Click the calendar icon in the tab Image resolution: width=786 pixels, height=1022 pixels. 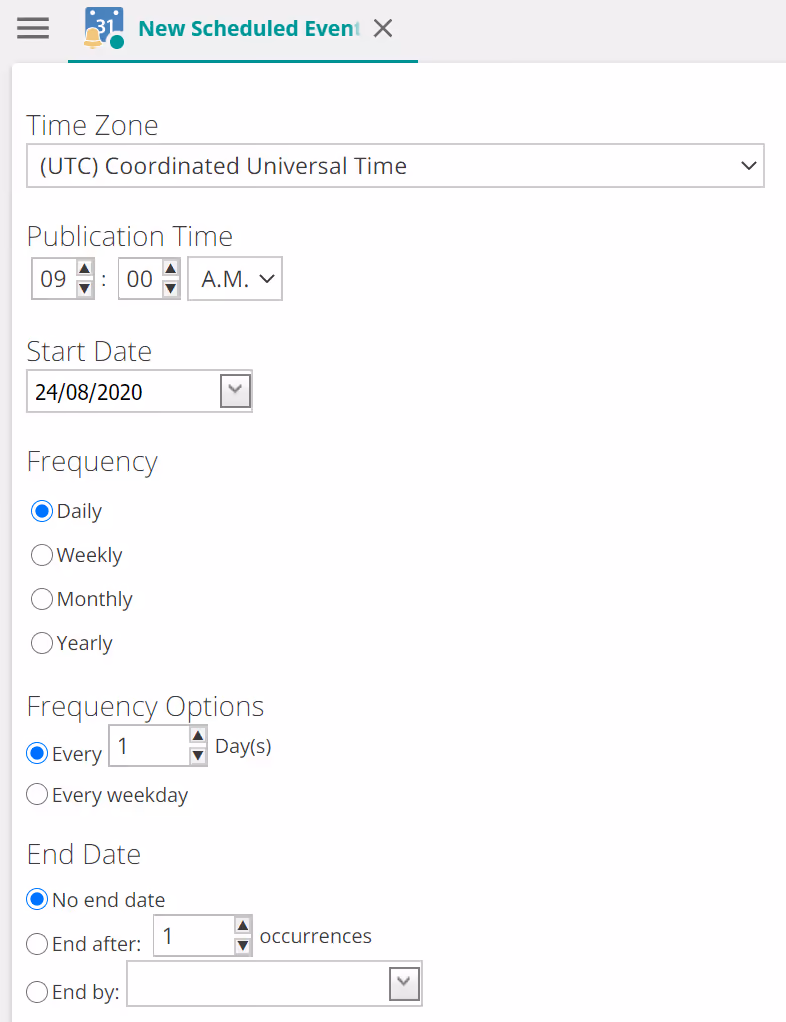click(x=104, y=28)
